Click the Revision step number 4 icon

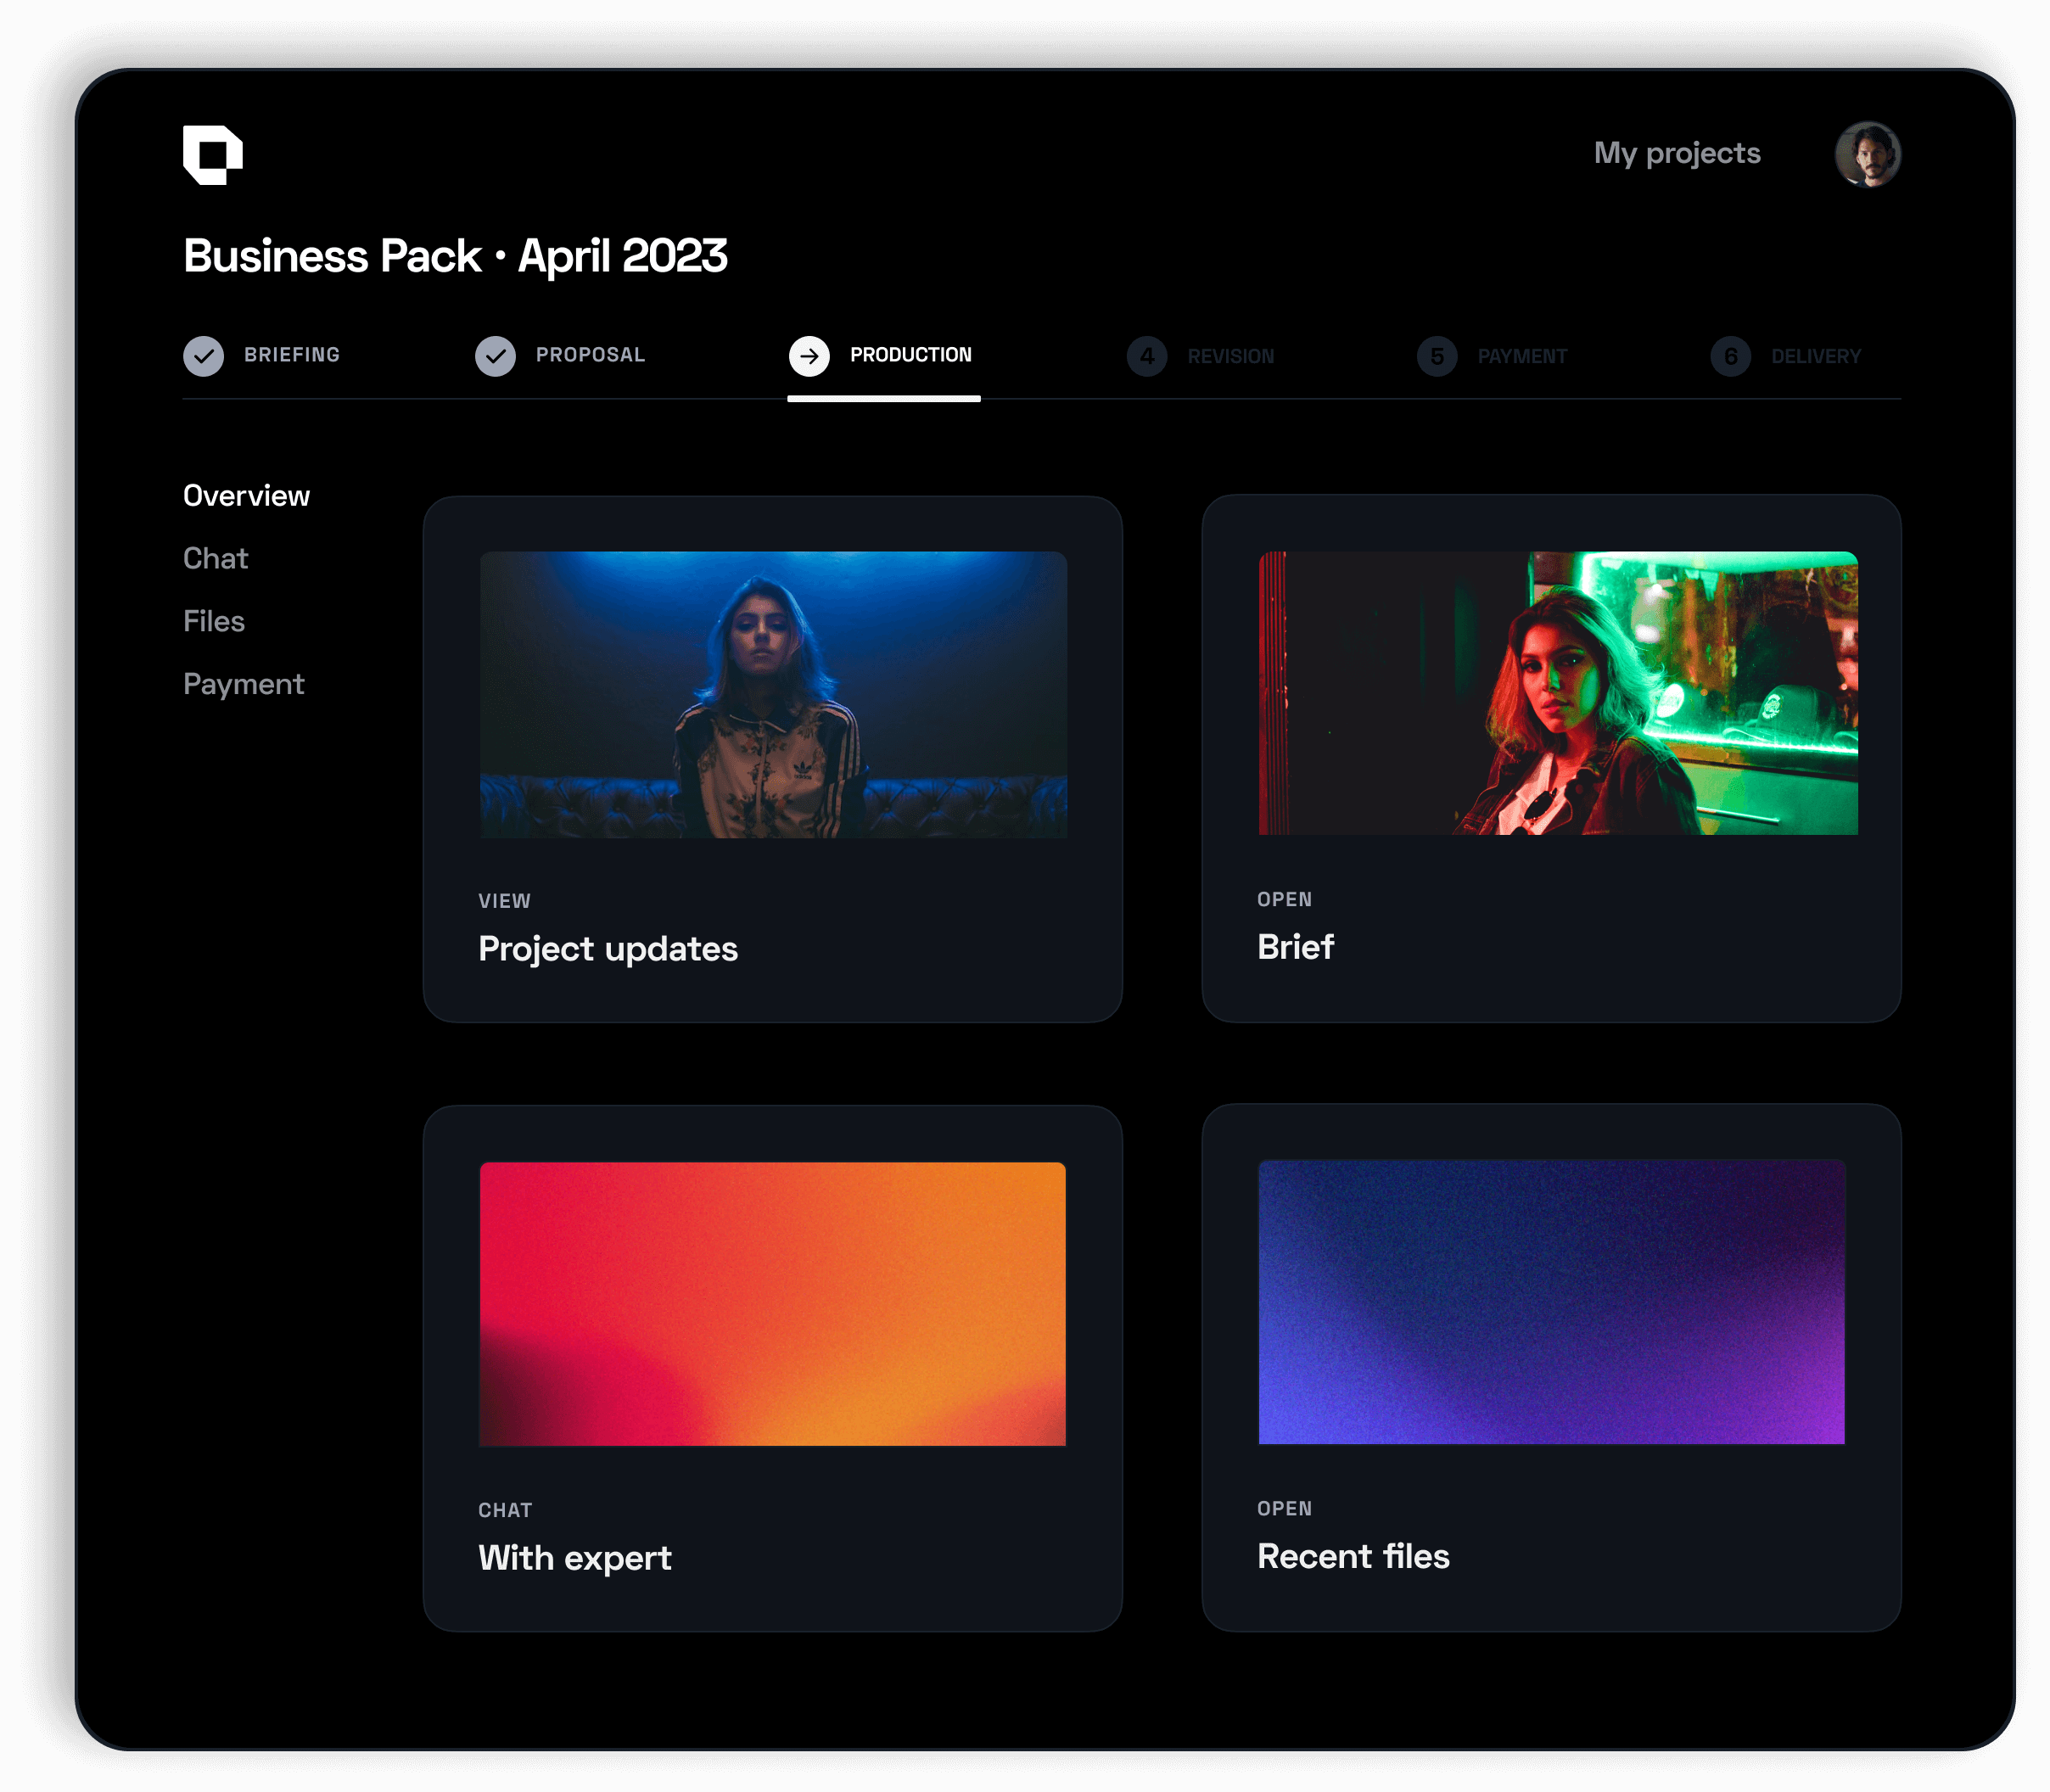1146,356
